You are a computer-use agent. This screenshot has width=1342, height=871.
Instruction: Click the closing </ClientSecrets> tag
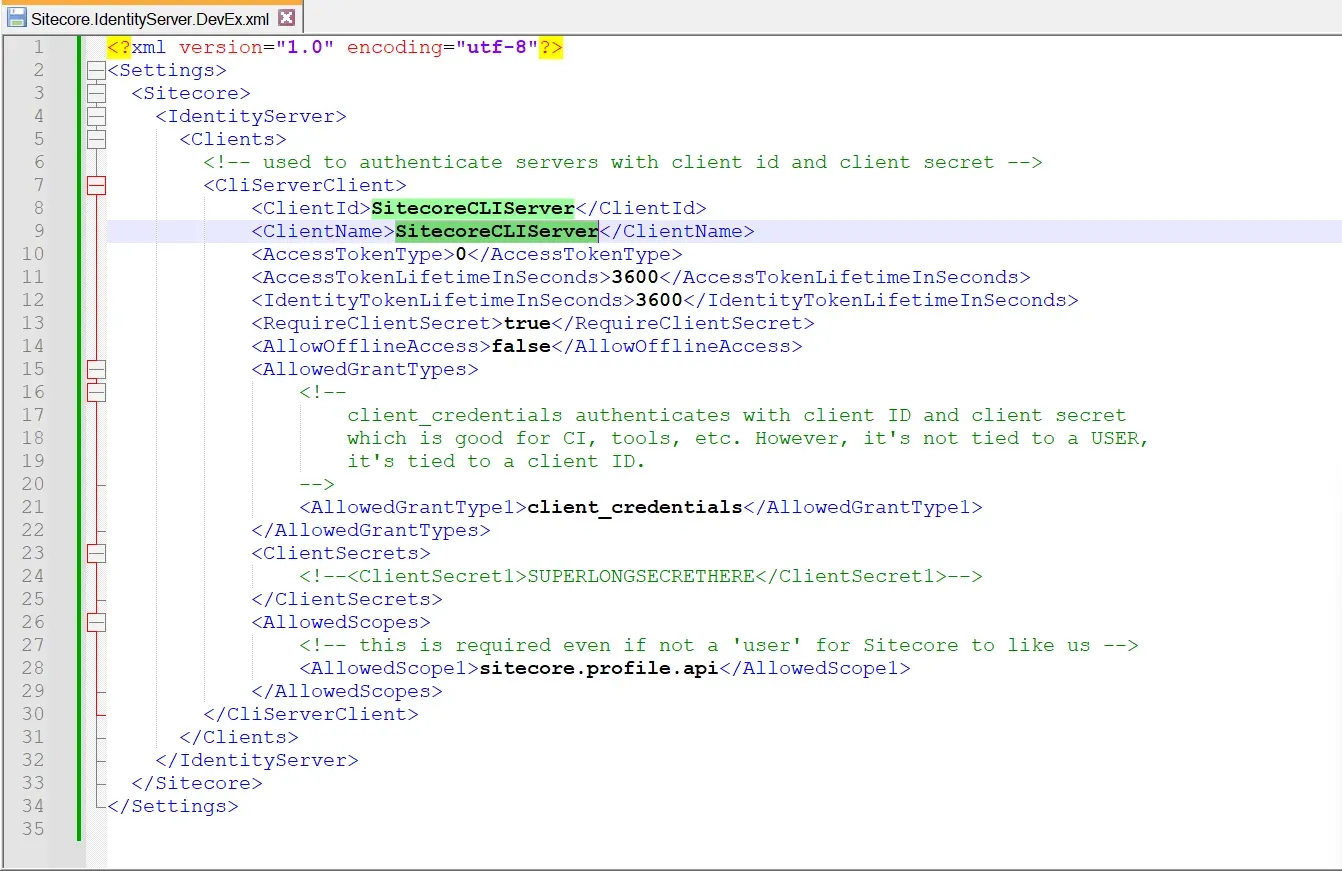click(347, 599)
